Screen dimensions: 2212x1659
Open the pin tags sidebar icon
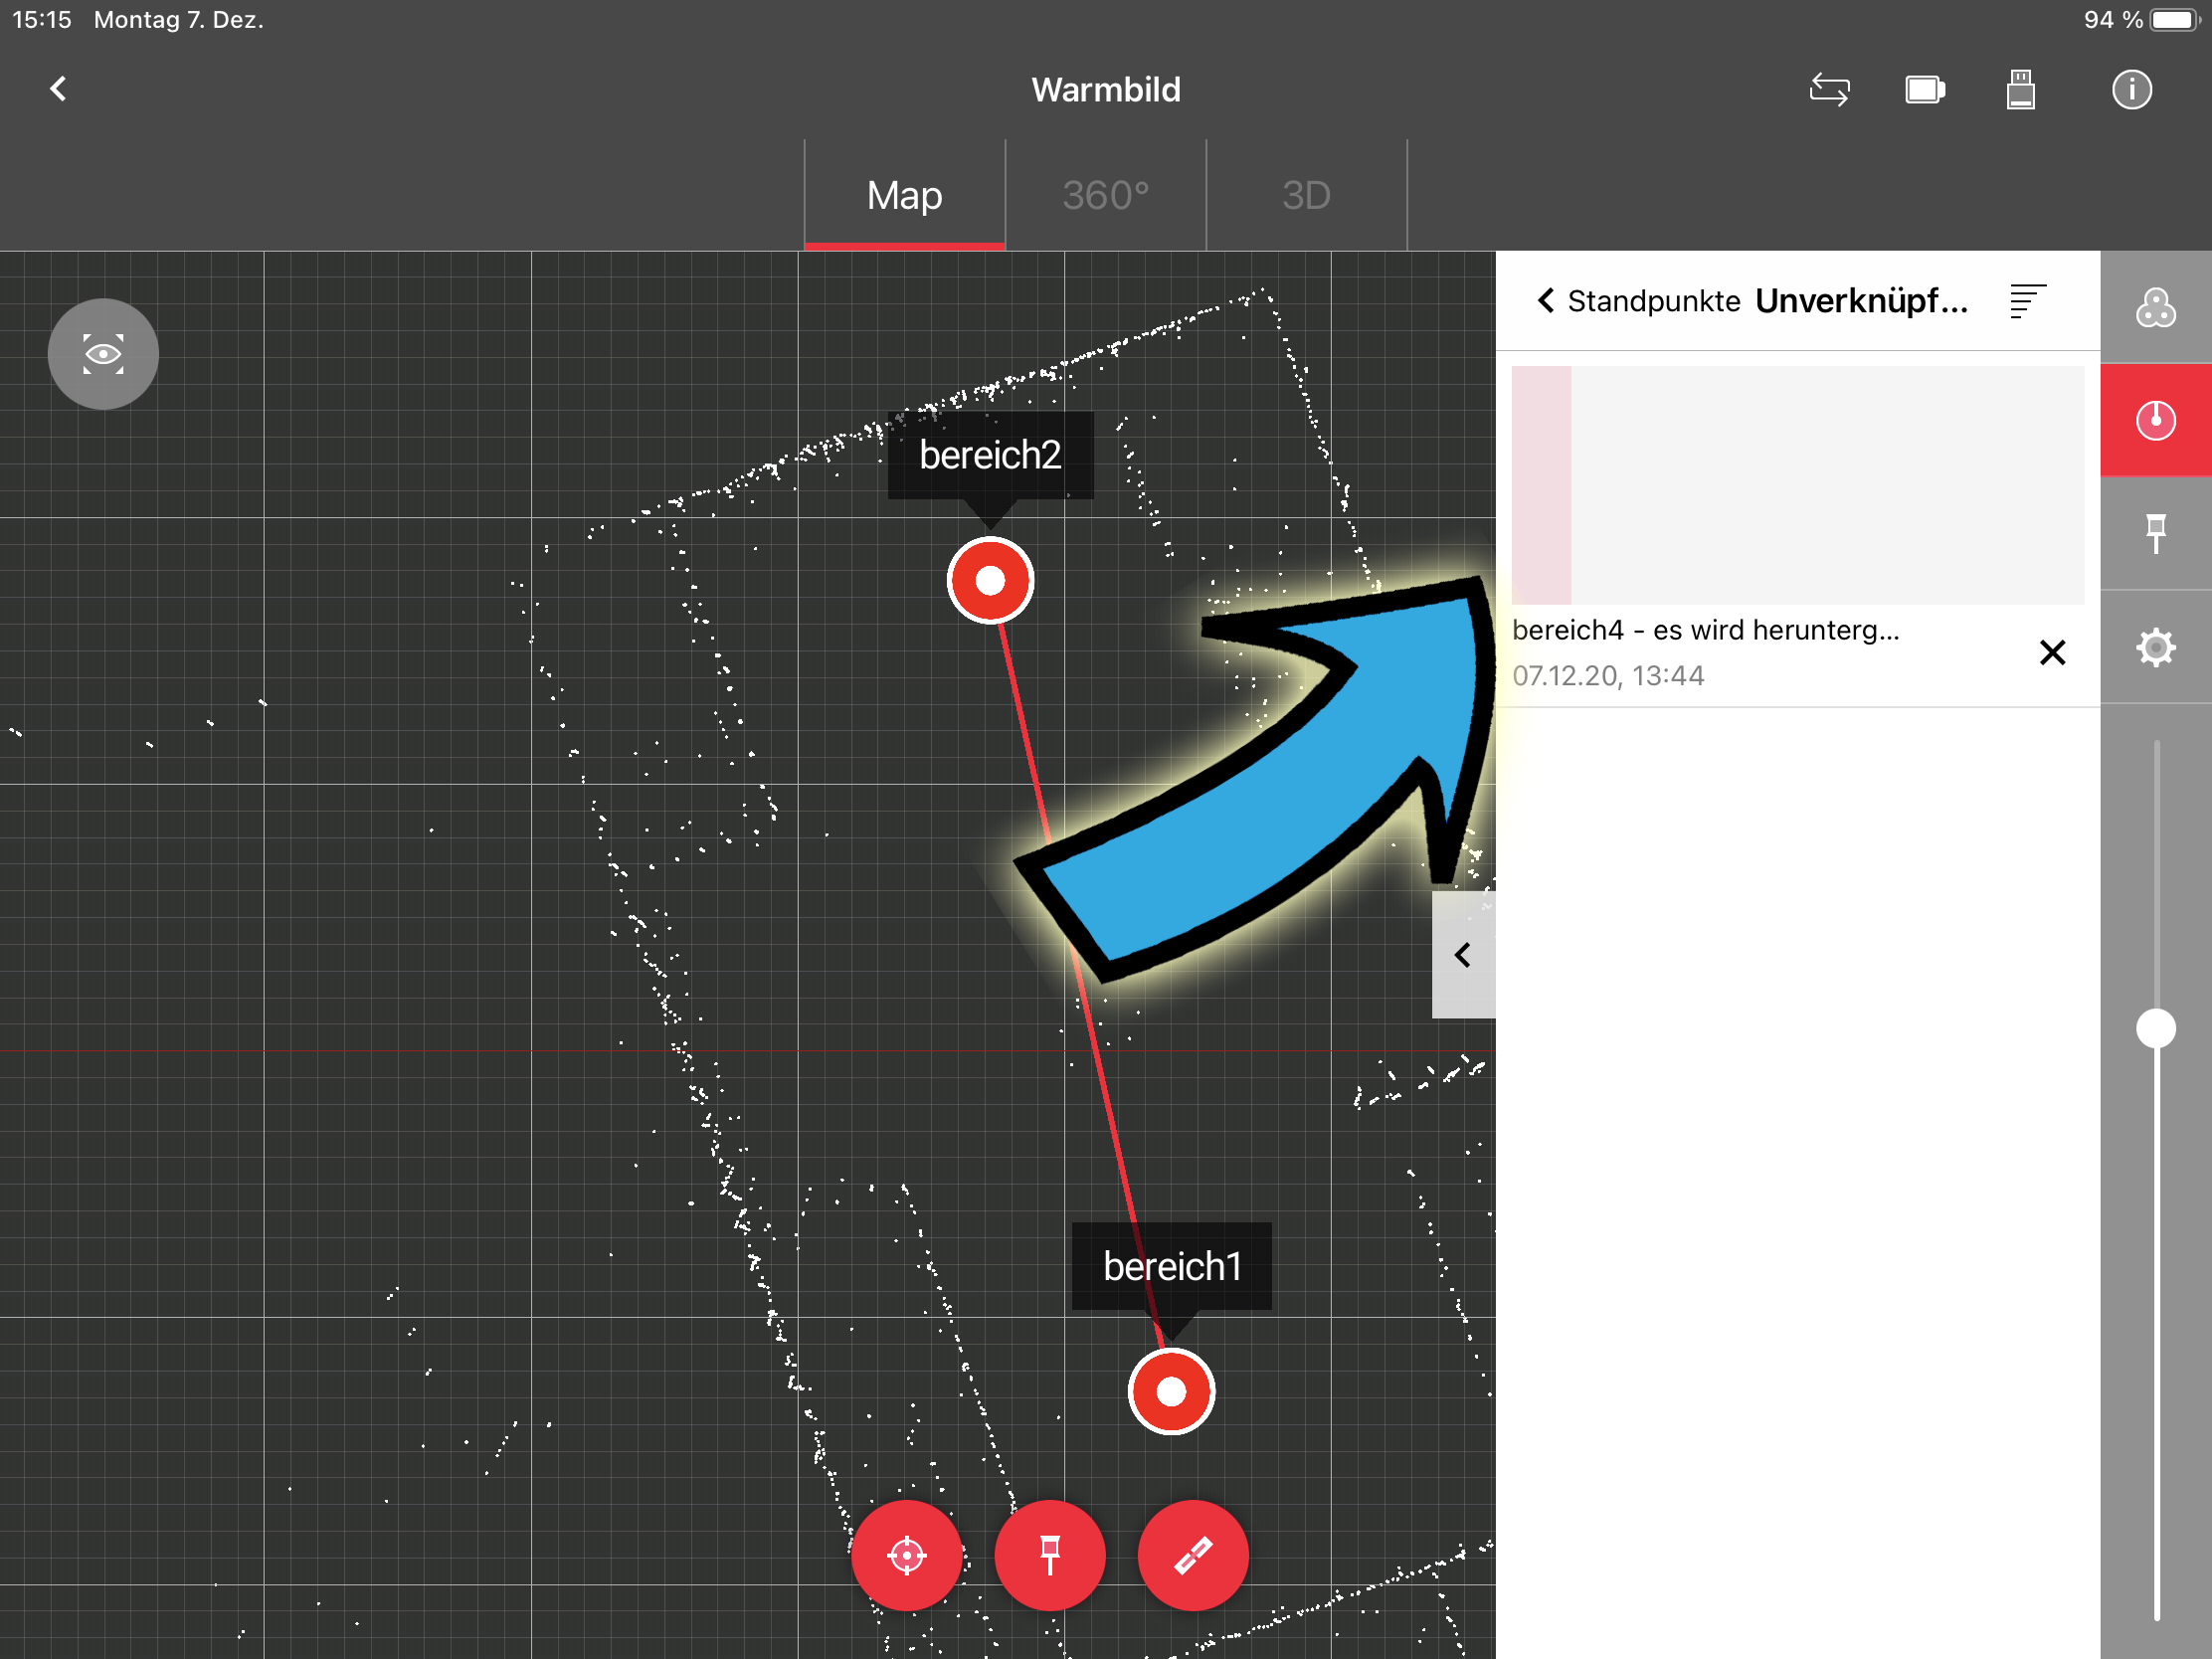[2156, 533]
